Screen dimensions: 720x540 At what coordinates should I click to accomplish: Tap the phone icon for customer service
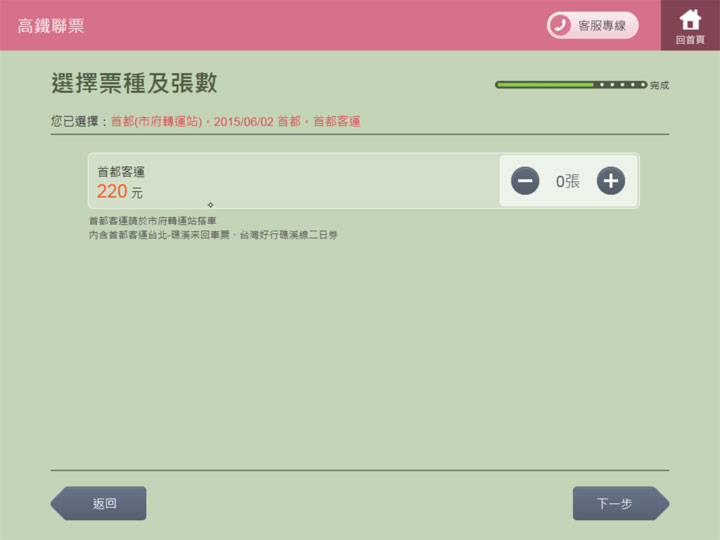[560, 25]
